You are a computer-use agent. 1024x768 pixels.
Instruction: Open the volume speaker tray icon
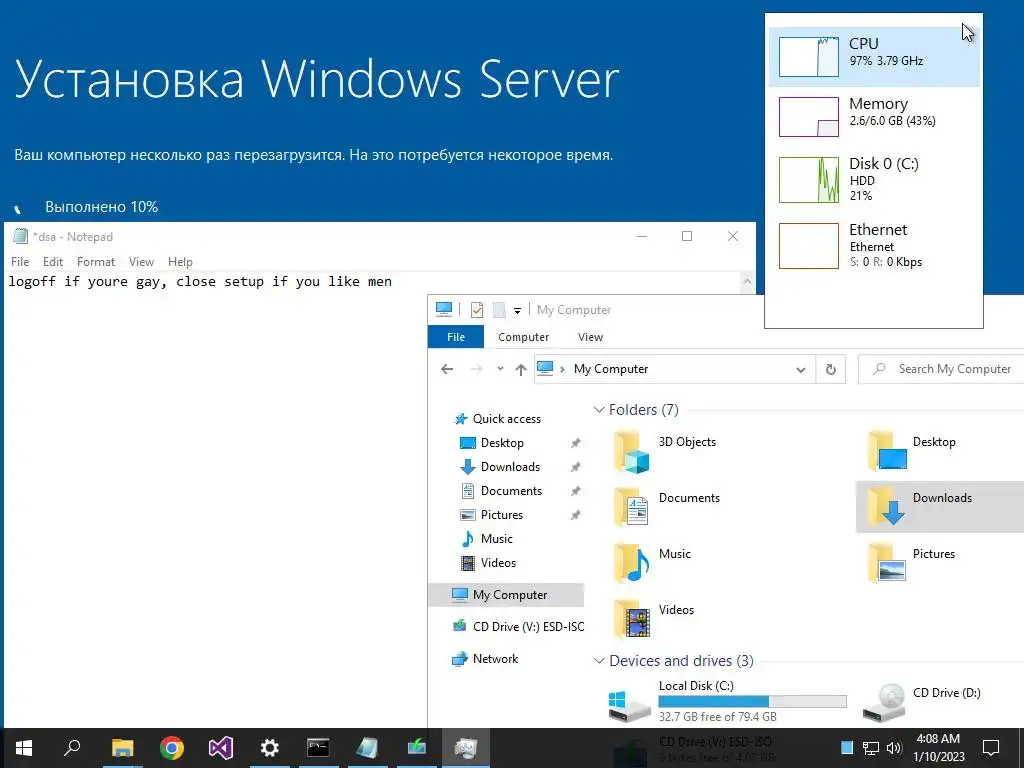[x=894, y=748]
